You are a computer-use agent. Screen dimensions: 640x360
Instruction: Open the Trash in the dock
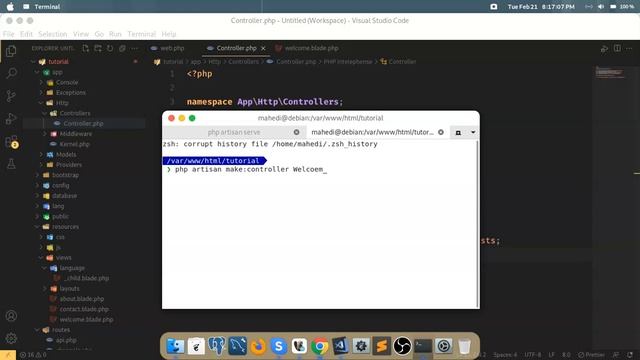[x=464, y=346]
